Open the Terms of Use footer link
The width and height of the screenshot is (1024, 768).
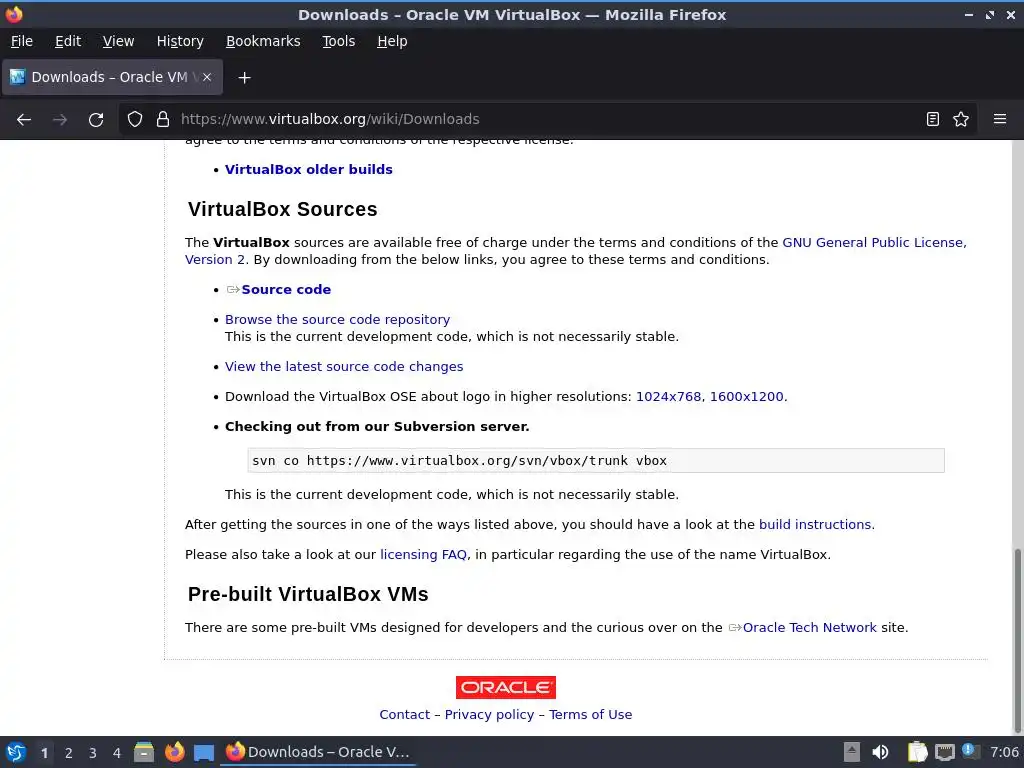click(590, 714)
